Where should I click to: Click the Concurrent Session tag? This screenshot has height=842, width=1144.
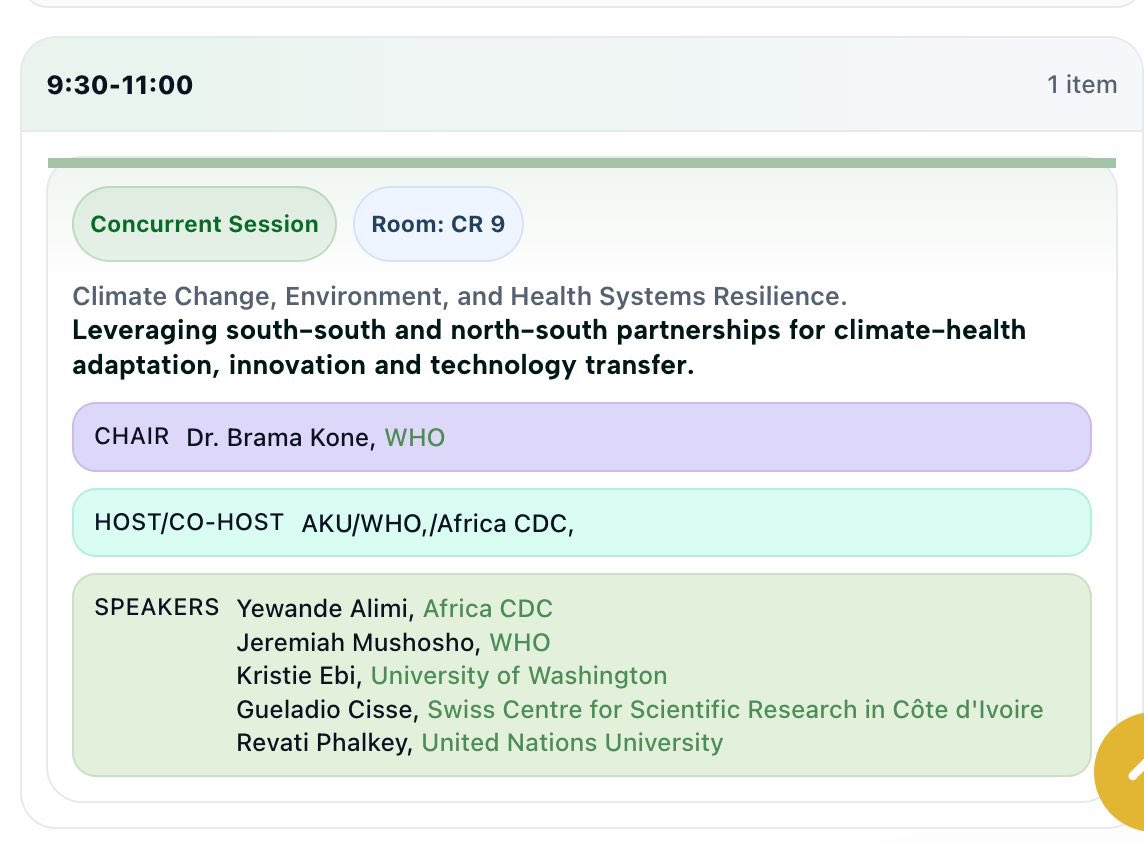click(204, 224)
